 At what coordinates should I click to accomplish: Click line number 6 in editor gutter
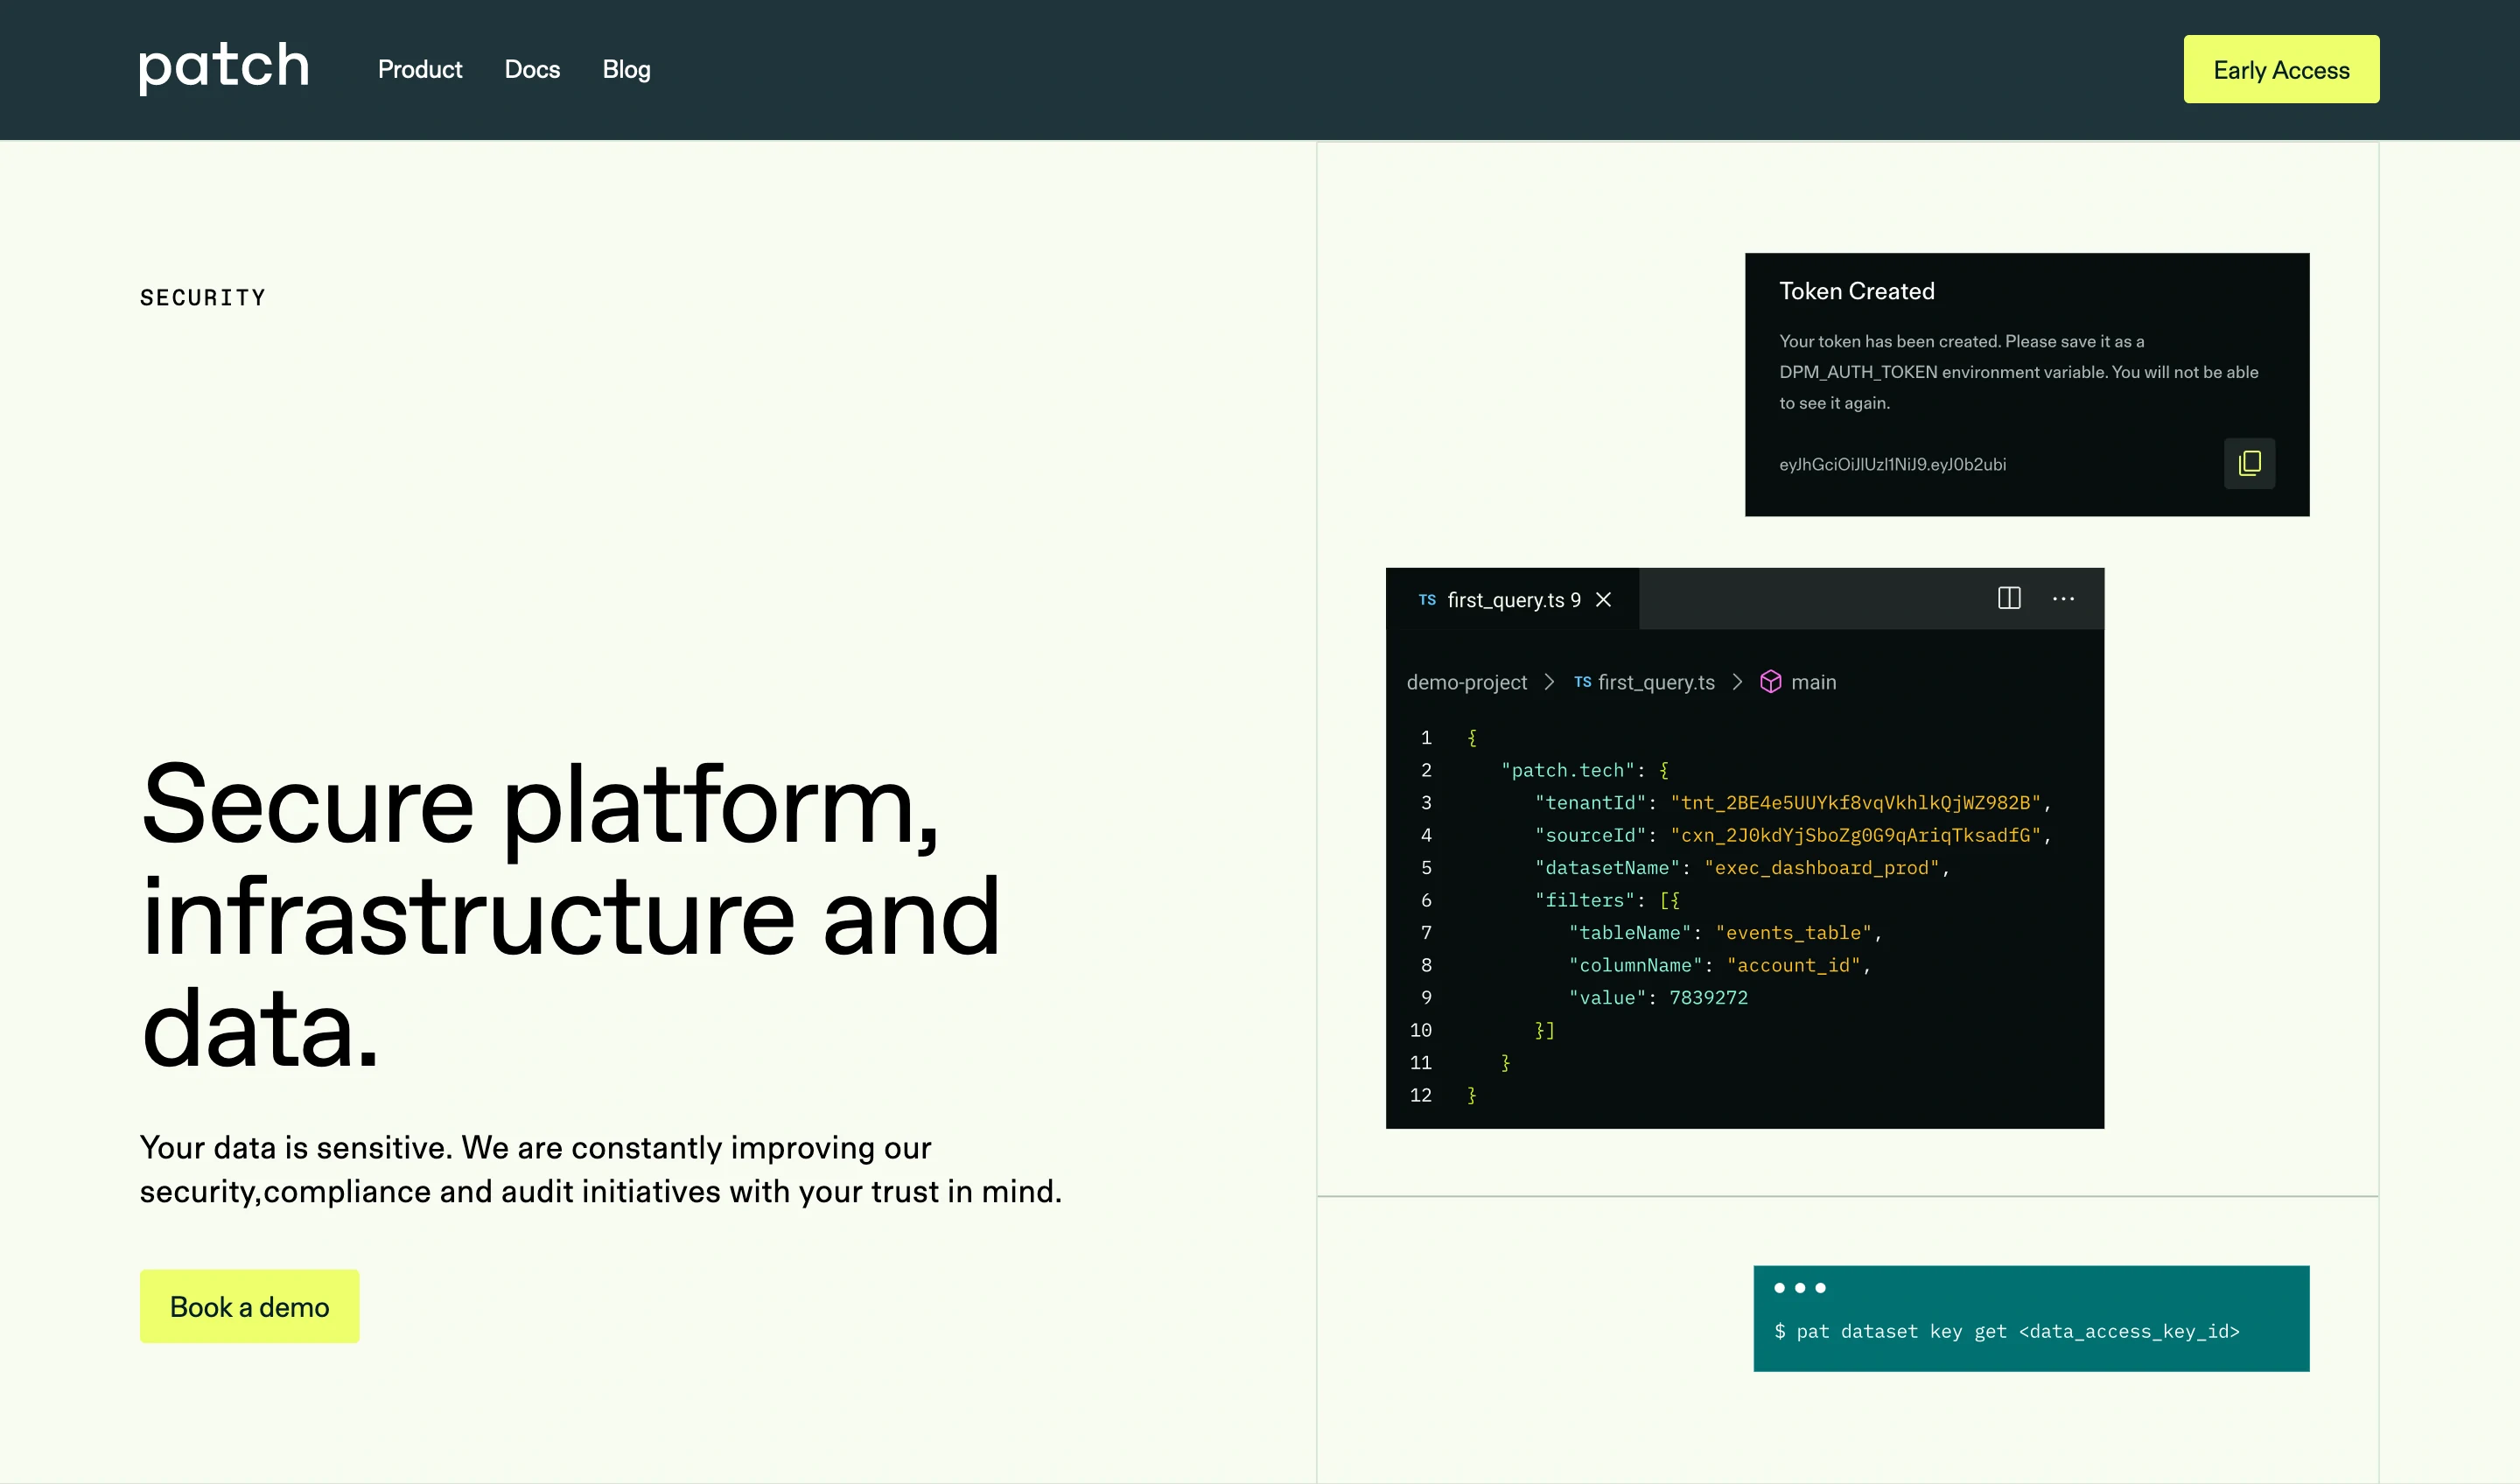(1426, 900)
